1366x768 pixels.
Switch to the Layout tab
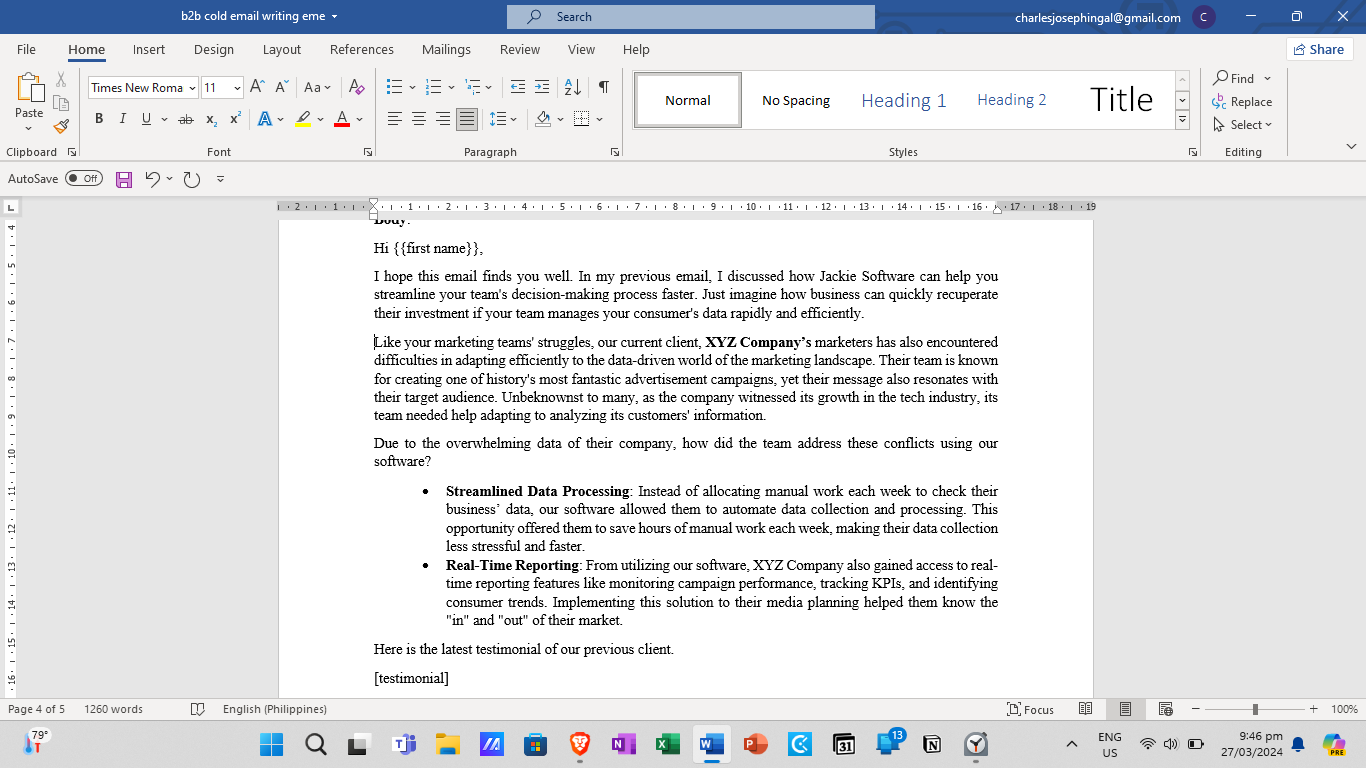282,49
